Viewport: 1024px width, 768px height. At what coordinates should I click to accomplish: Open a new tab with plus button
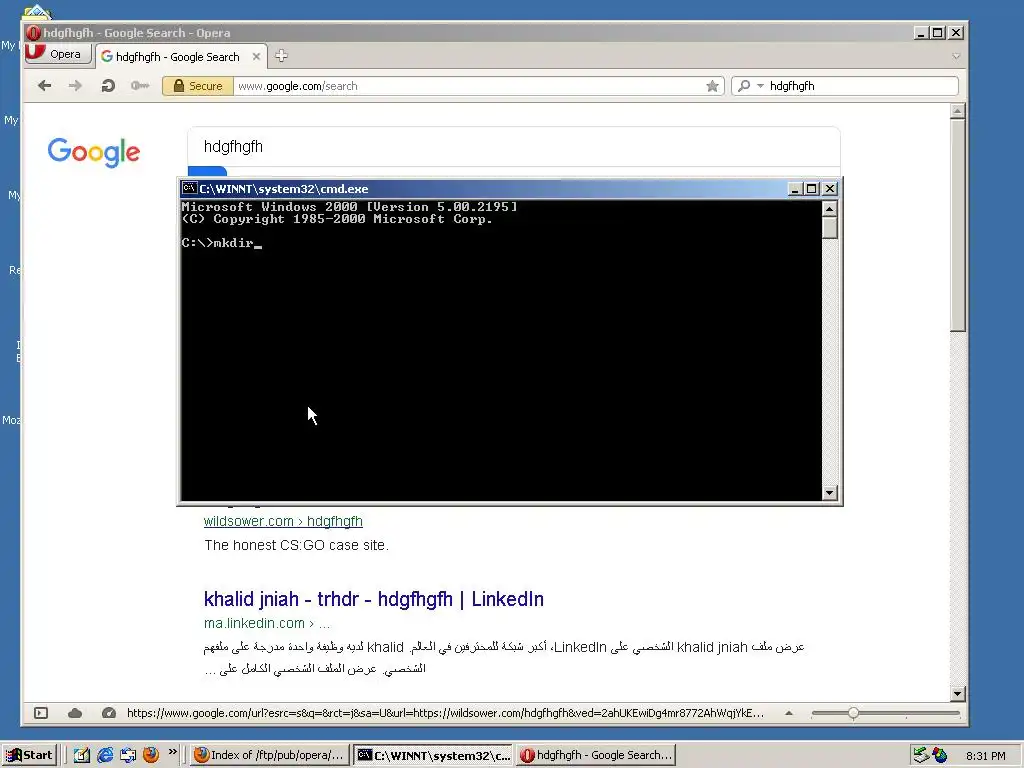click(281, 56)
